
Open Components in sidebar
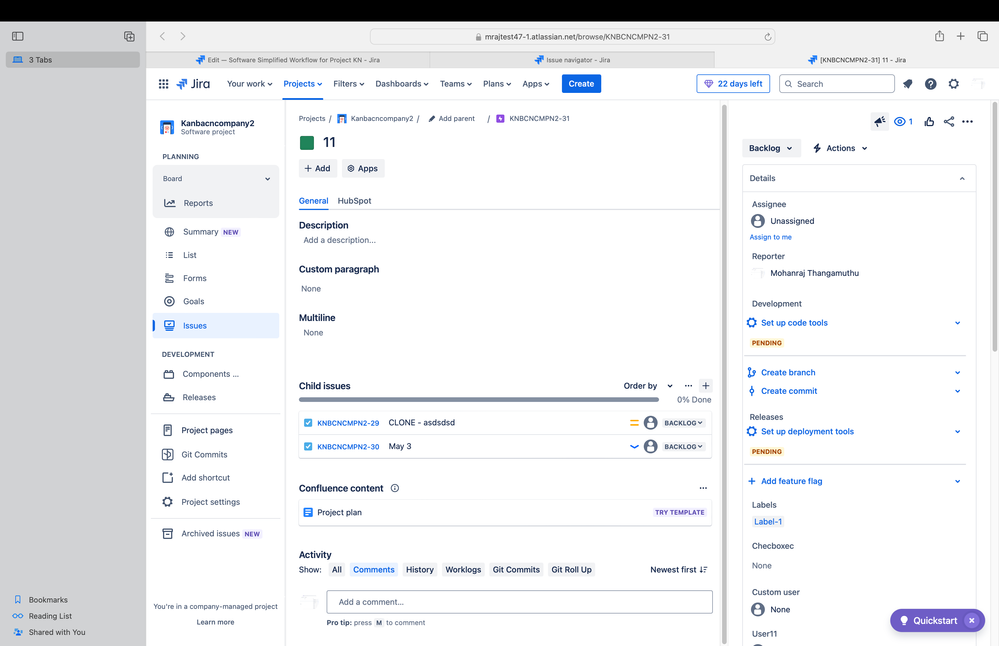(210, 374)
